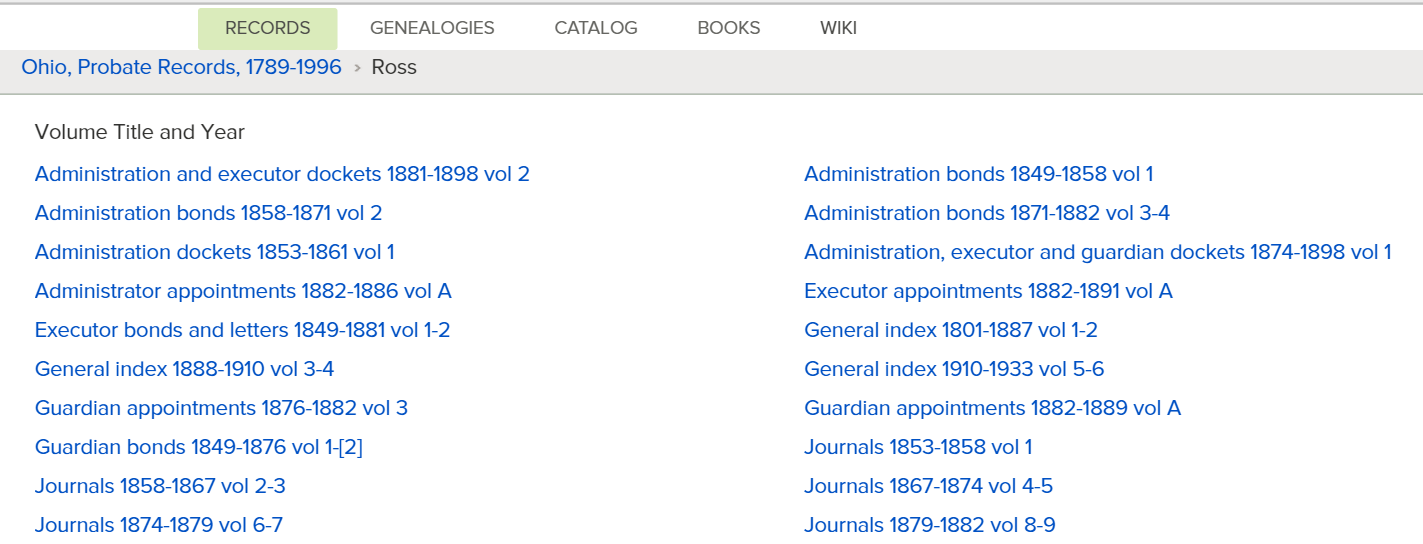
Task: Switch to the Records tab
Action: (x=267, y=28)
